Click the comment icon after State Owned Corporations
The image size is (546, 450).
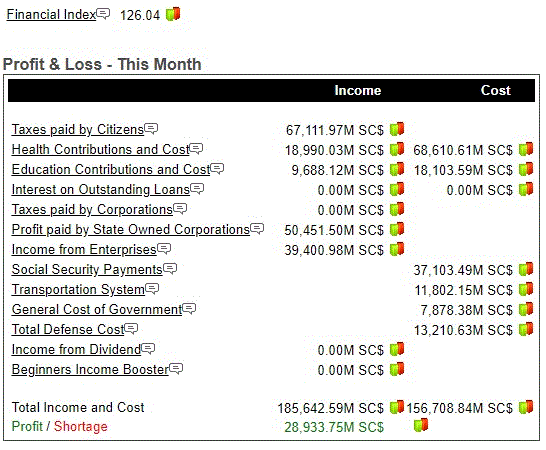(x=257, y=228)
